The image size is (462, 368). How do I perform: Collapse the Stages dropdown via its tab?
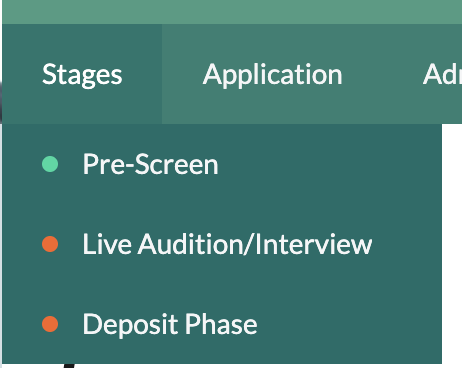82,74
